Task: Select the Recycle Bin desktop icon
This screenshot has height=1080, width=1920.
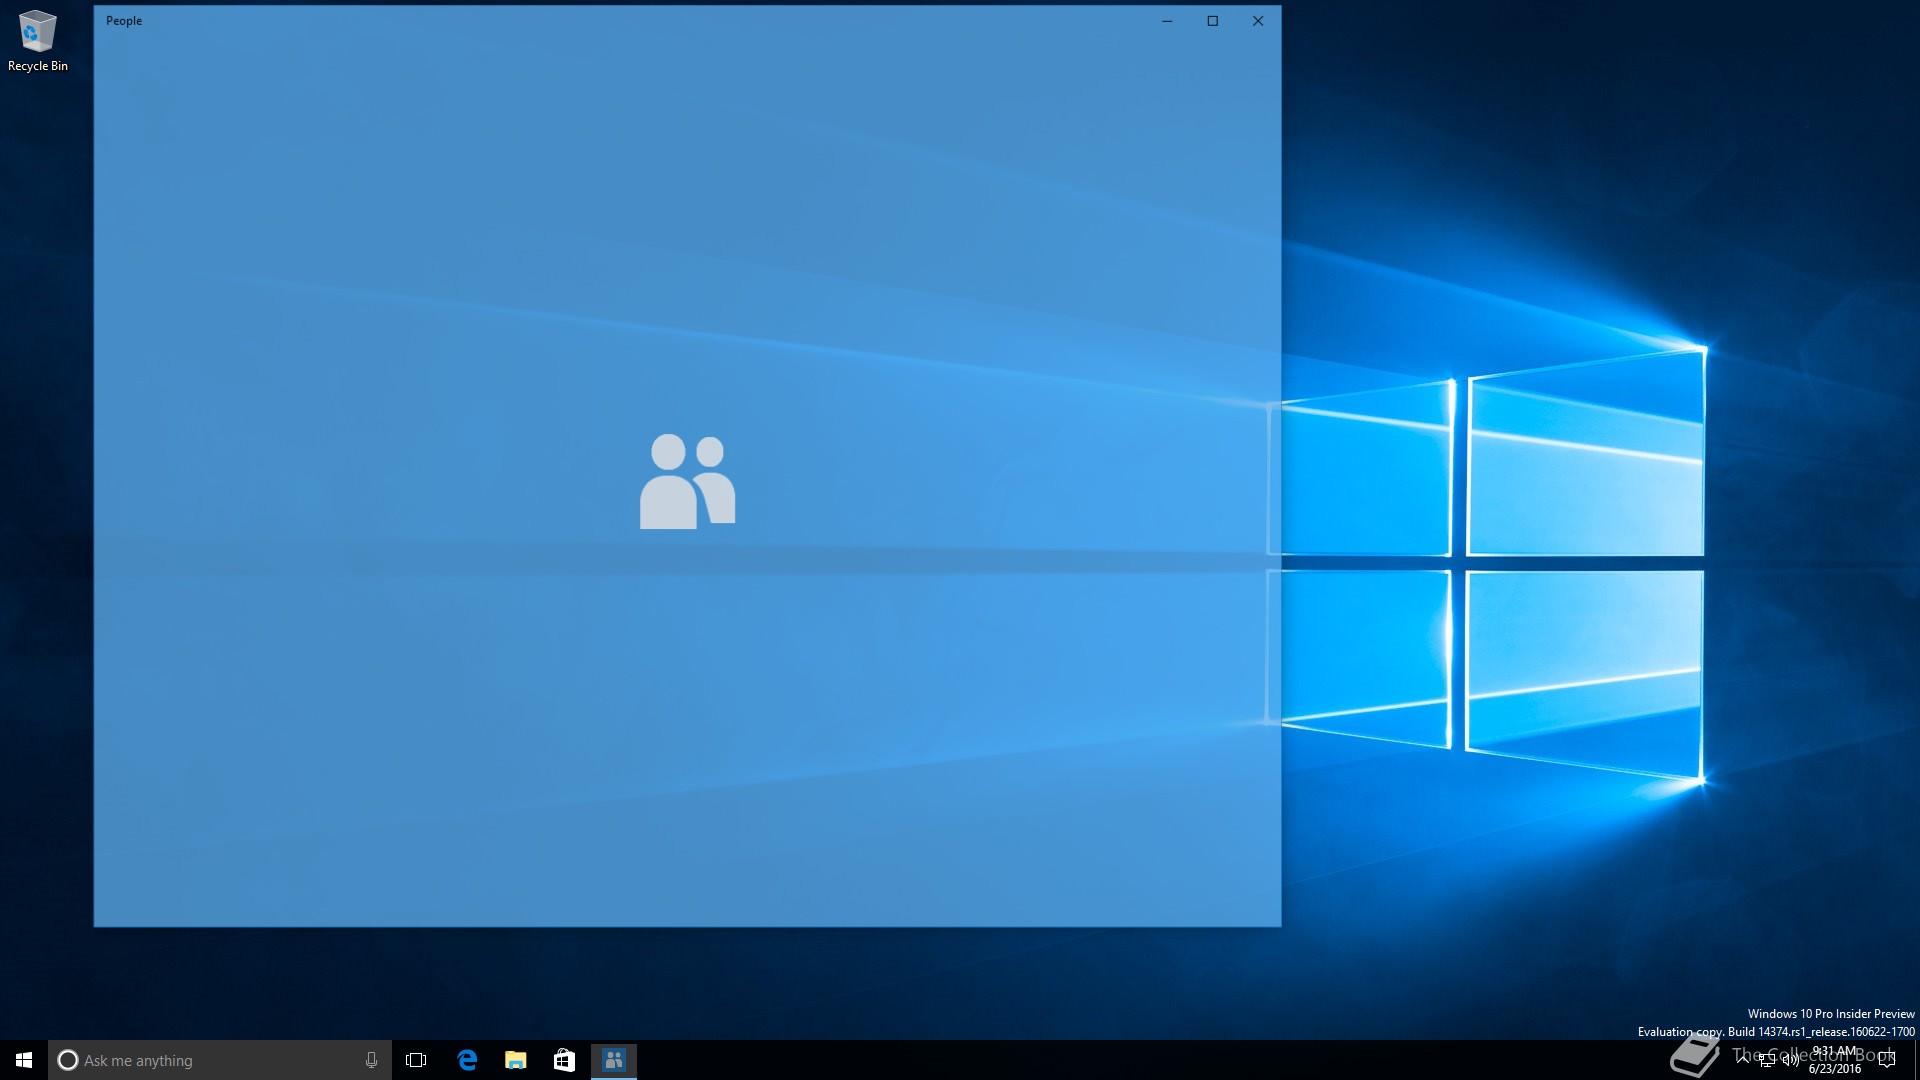Action: click(x=38, y=41)
